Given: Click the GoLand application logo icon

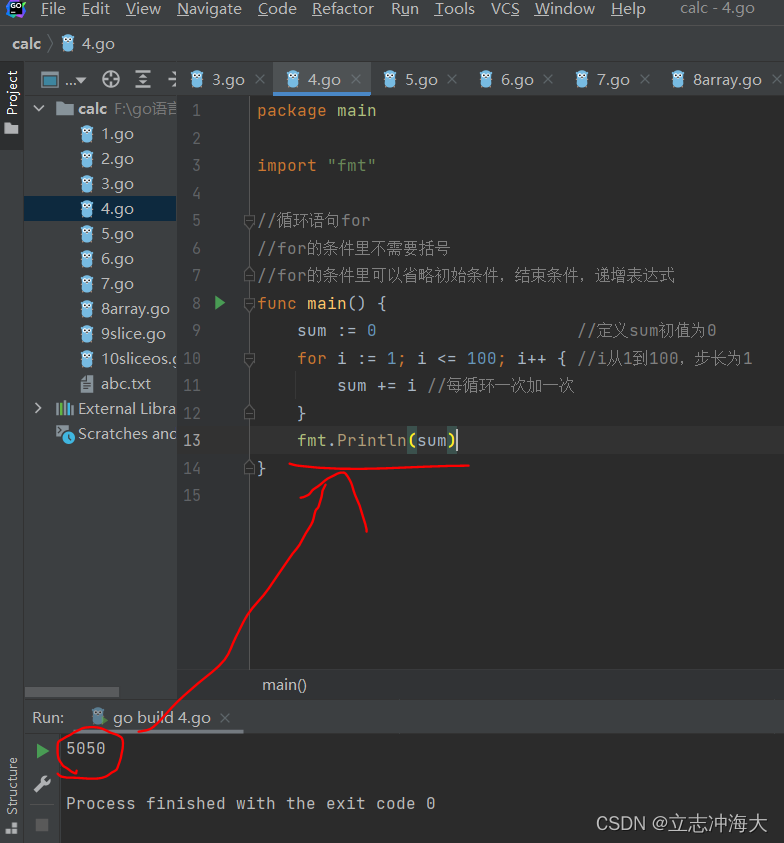Looking at the screenshot, I should tap(16, 8).
